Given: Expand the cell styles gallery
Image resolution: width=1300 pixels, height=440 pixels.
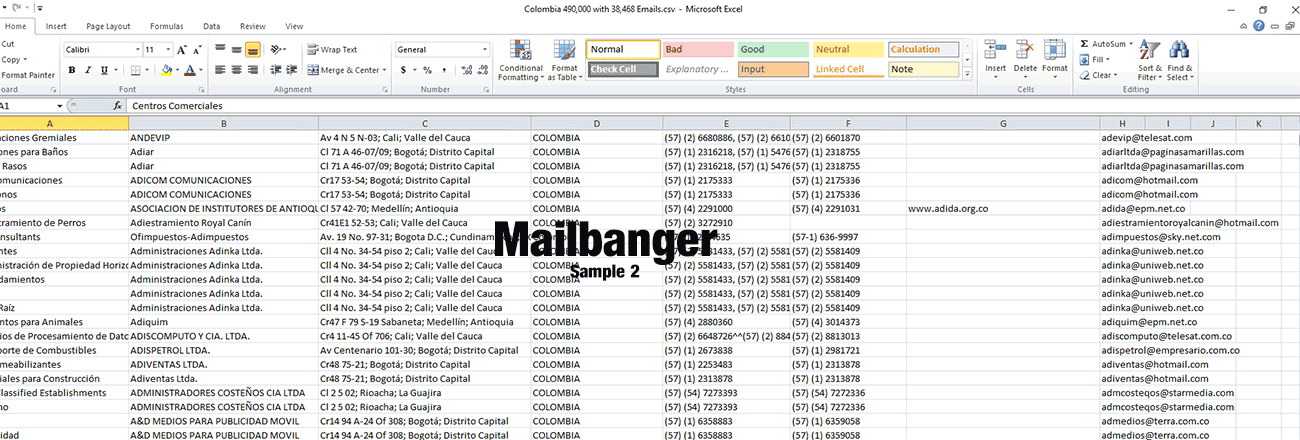Looking at the screenshot, I should click(x=967, y=74).
